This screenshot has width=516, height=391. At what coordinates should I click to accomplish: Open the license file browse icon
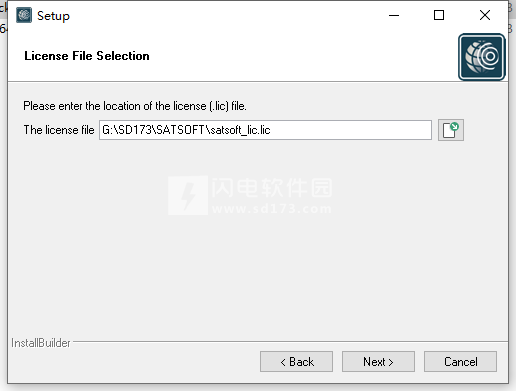point(451,130)
